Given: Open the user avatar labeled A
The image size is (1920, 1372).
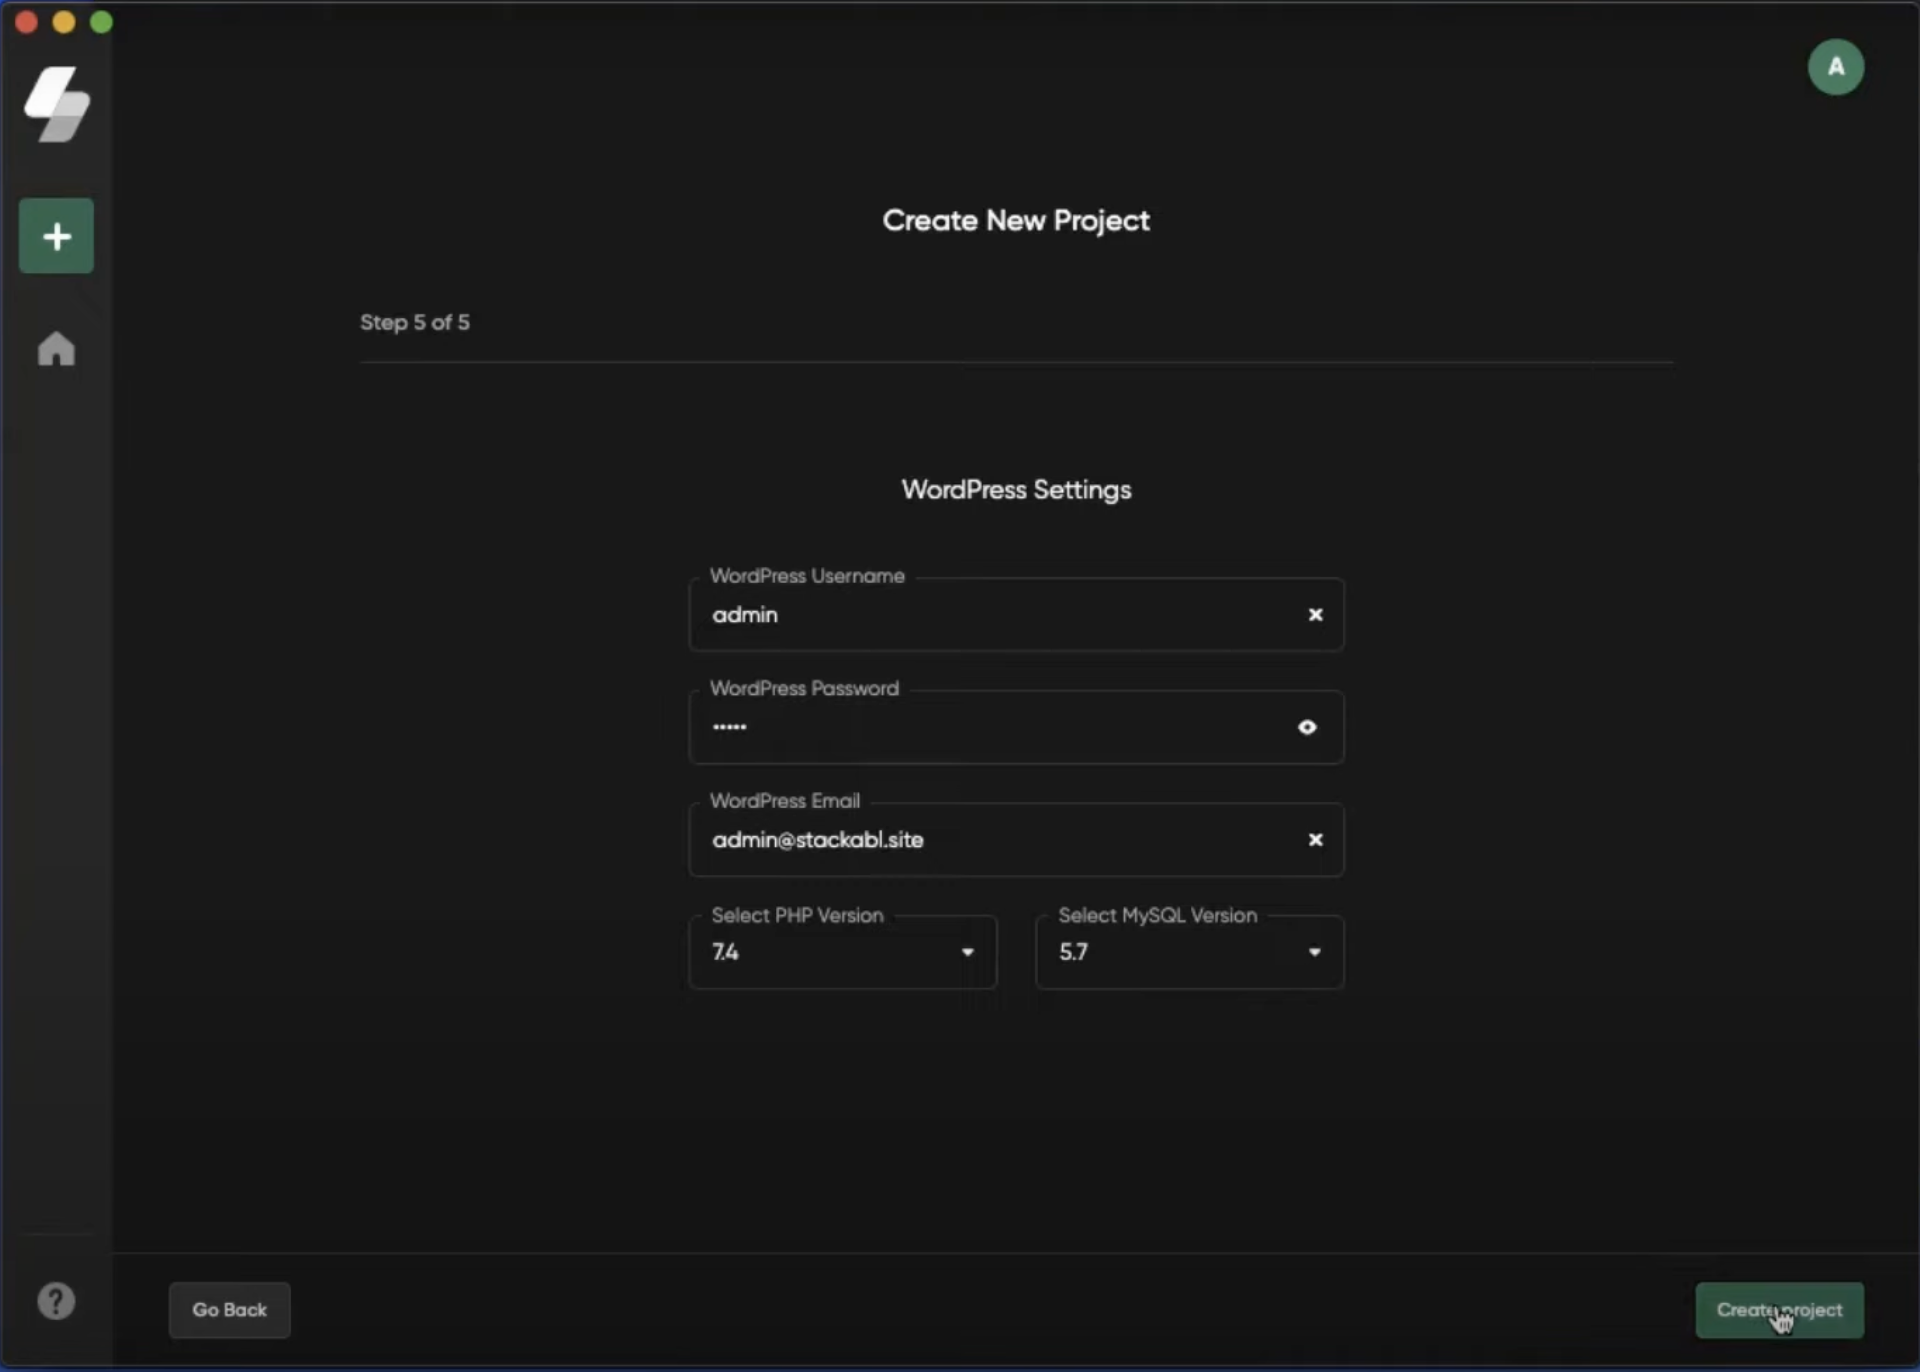Looking at the screenshot, I should pos(1835,67).
